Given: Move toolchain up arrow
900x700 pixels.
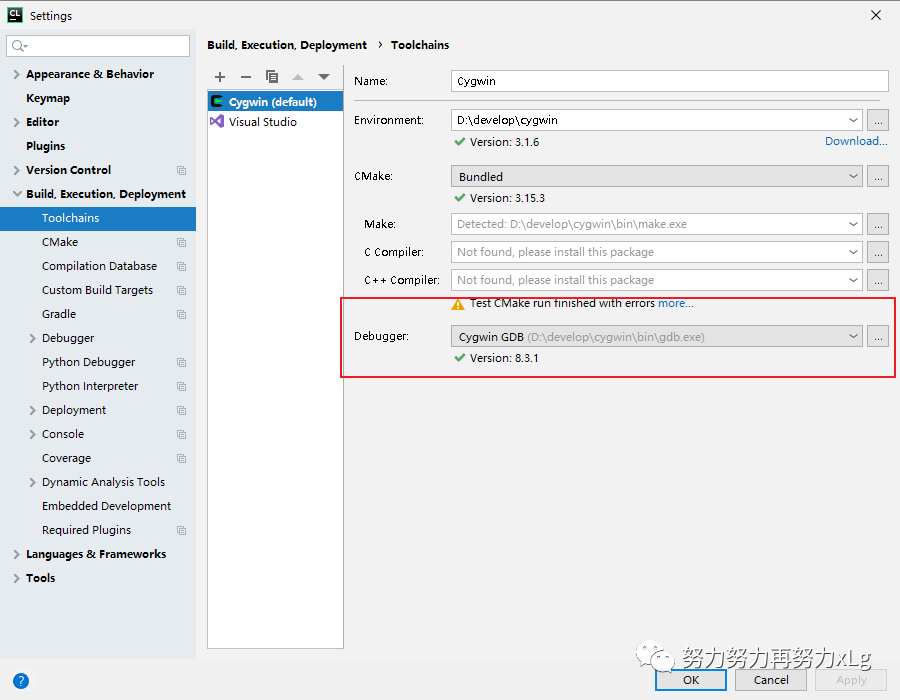Looking at the screenshot, I should tap(298, 77).
